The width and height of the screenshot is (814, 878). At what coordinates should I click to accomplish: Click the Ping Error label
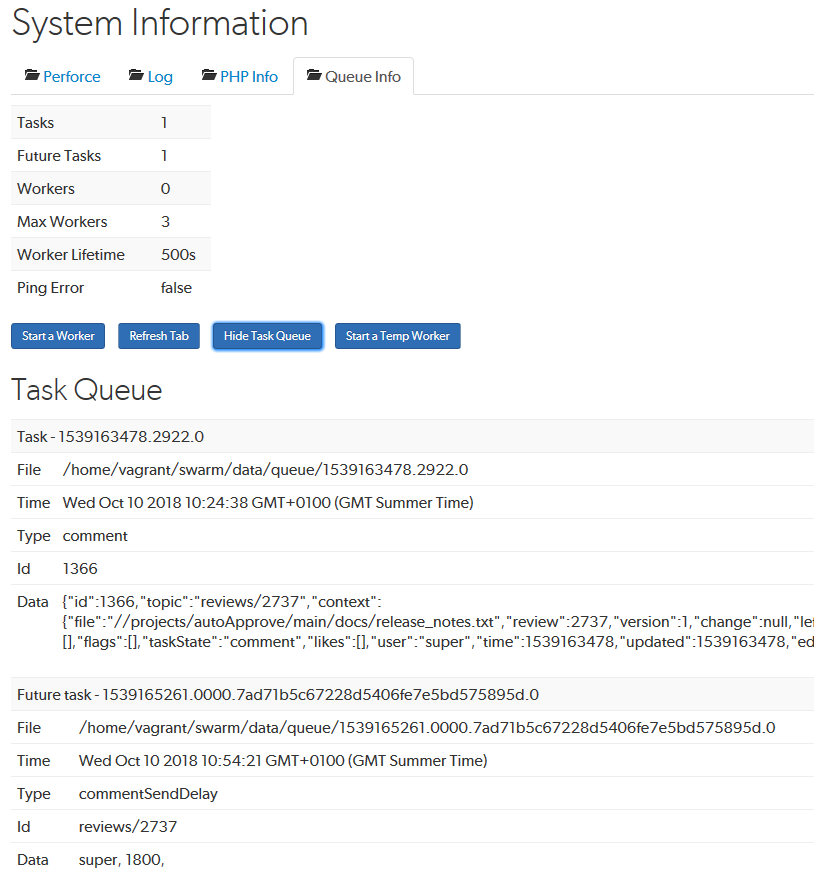[x=50, y=288]
